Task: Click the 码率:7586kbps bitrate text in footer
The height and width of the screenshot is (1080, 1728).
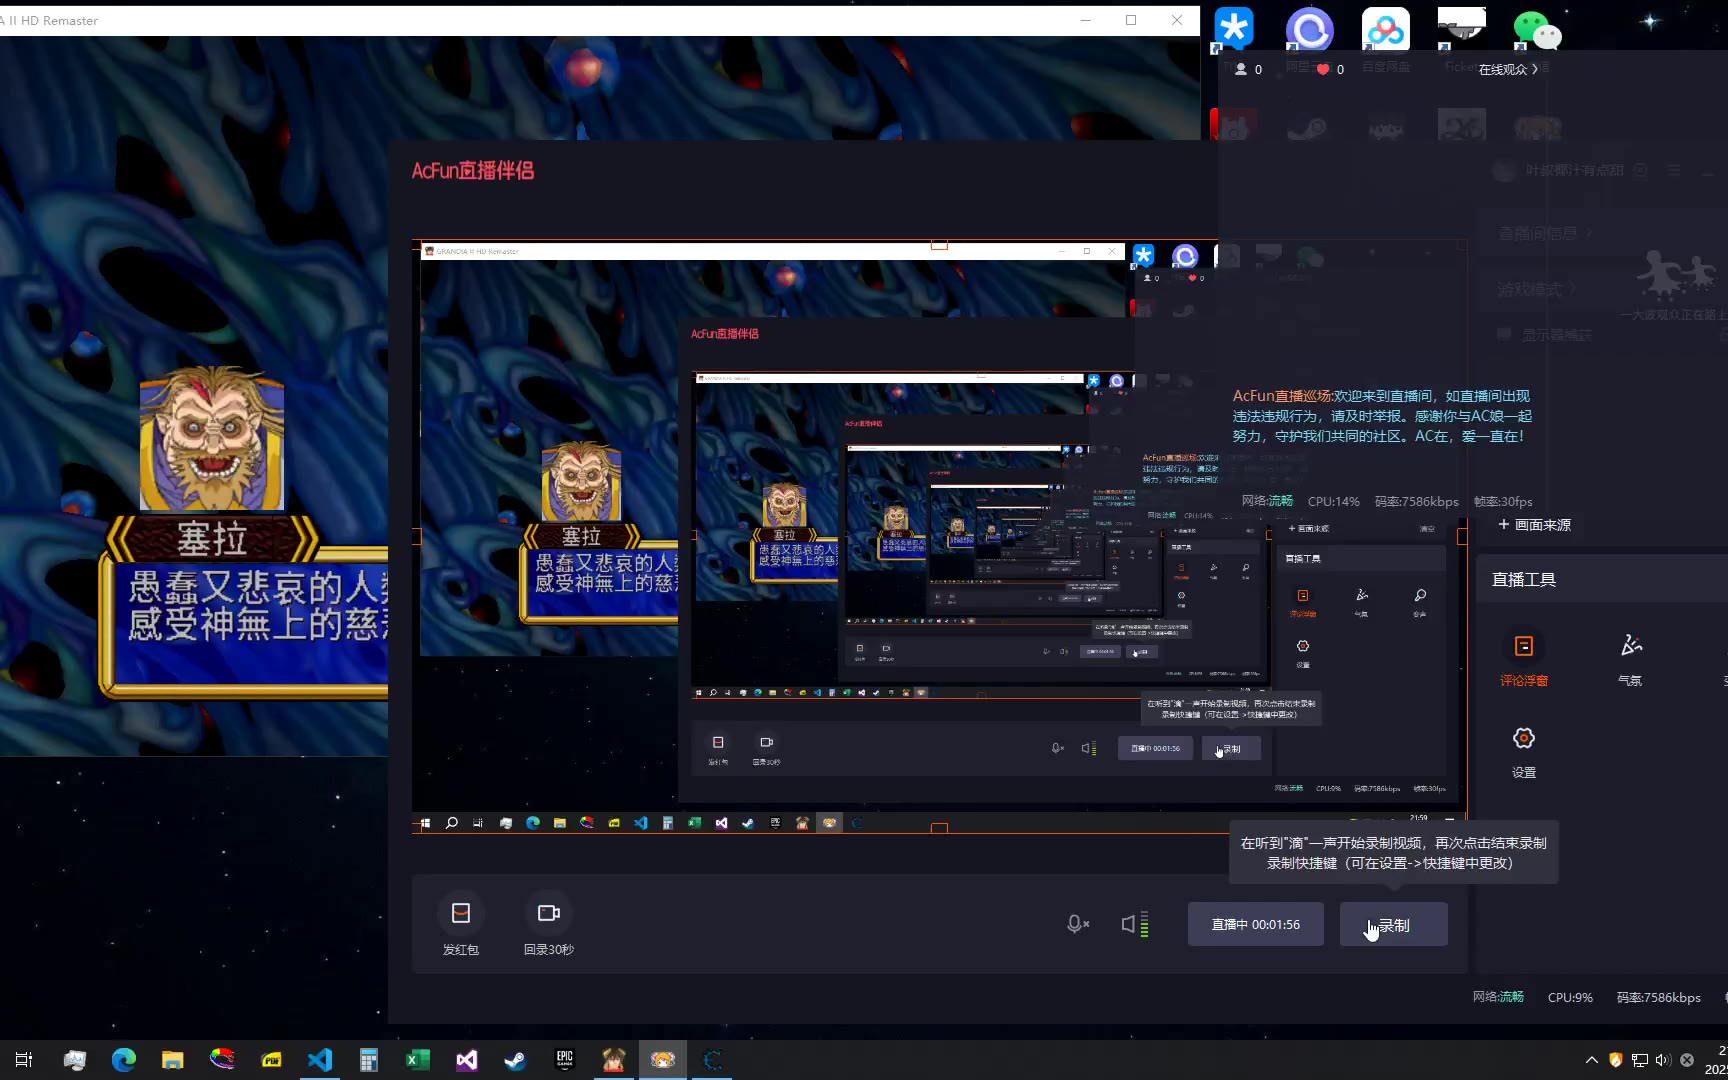Action: [1658, 997]
